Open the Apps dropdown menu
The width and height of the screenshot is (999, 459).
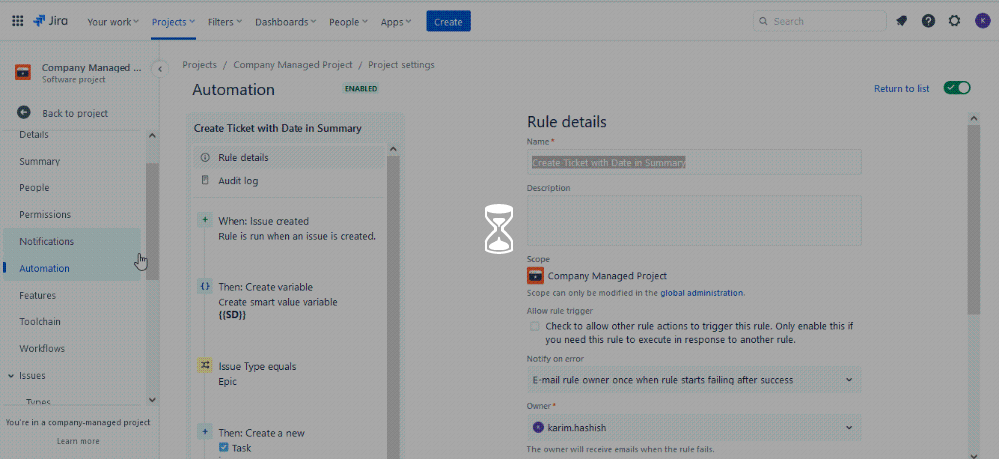396,22
